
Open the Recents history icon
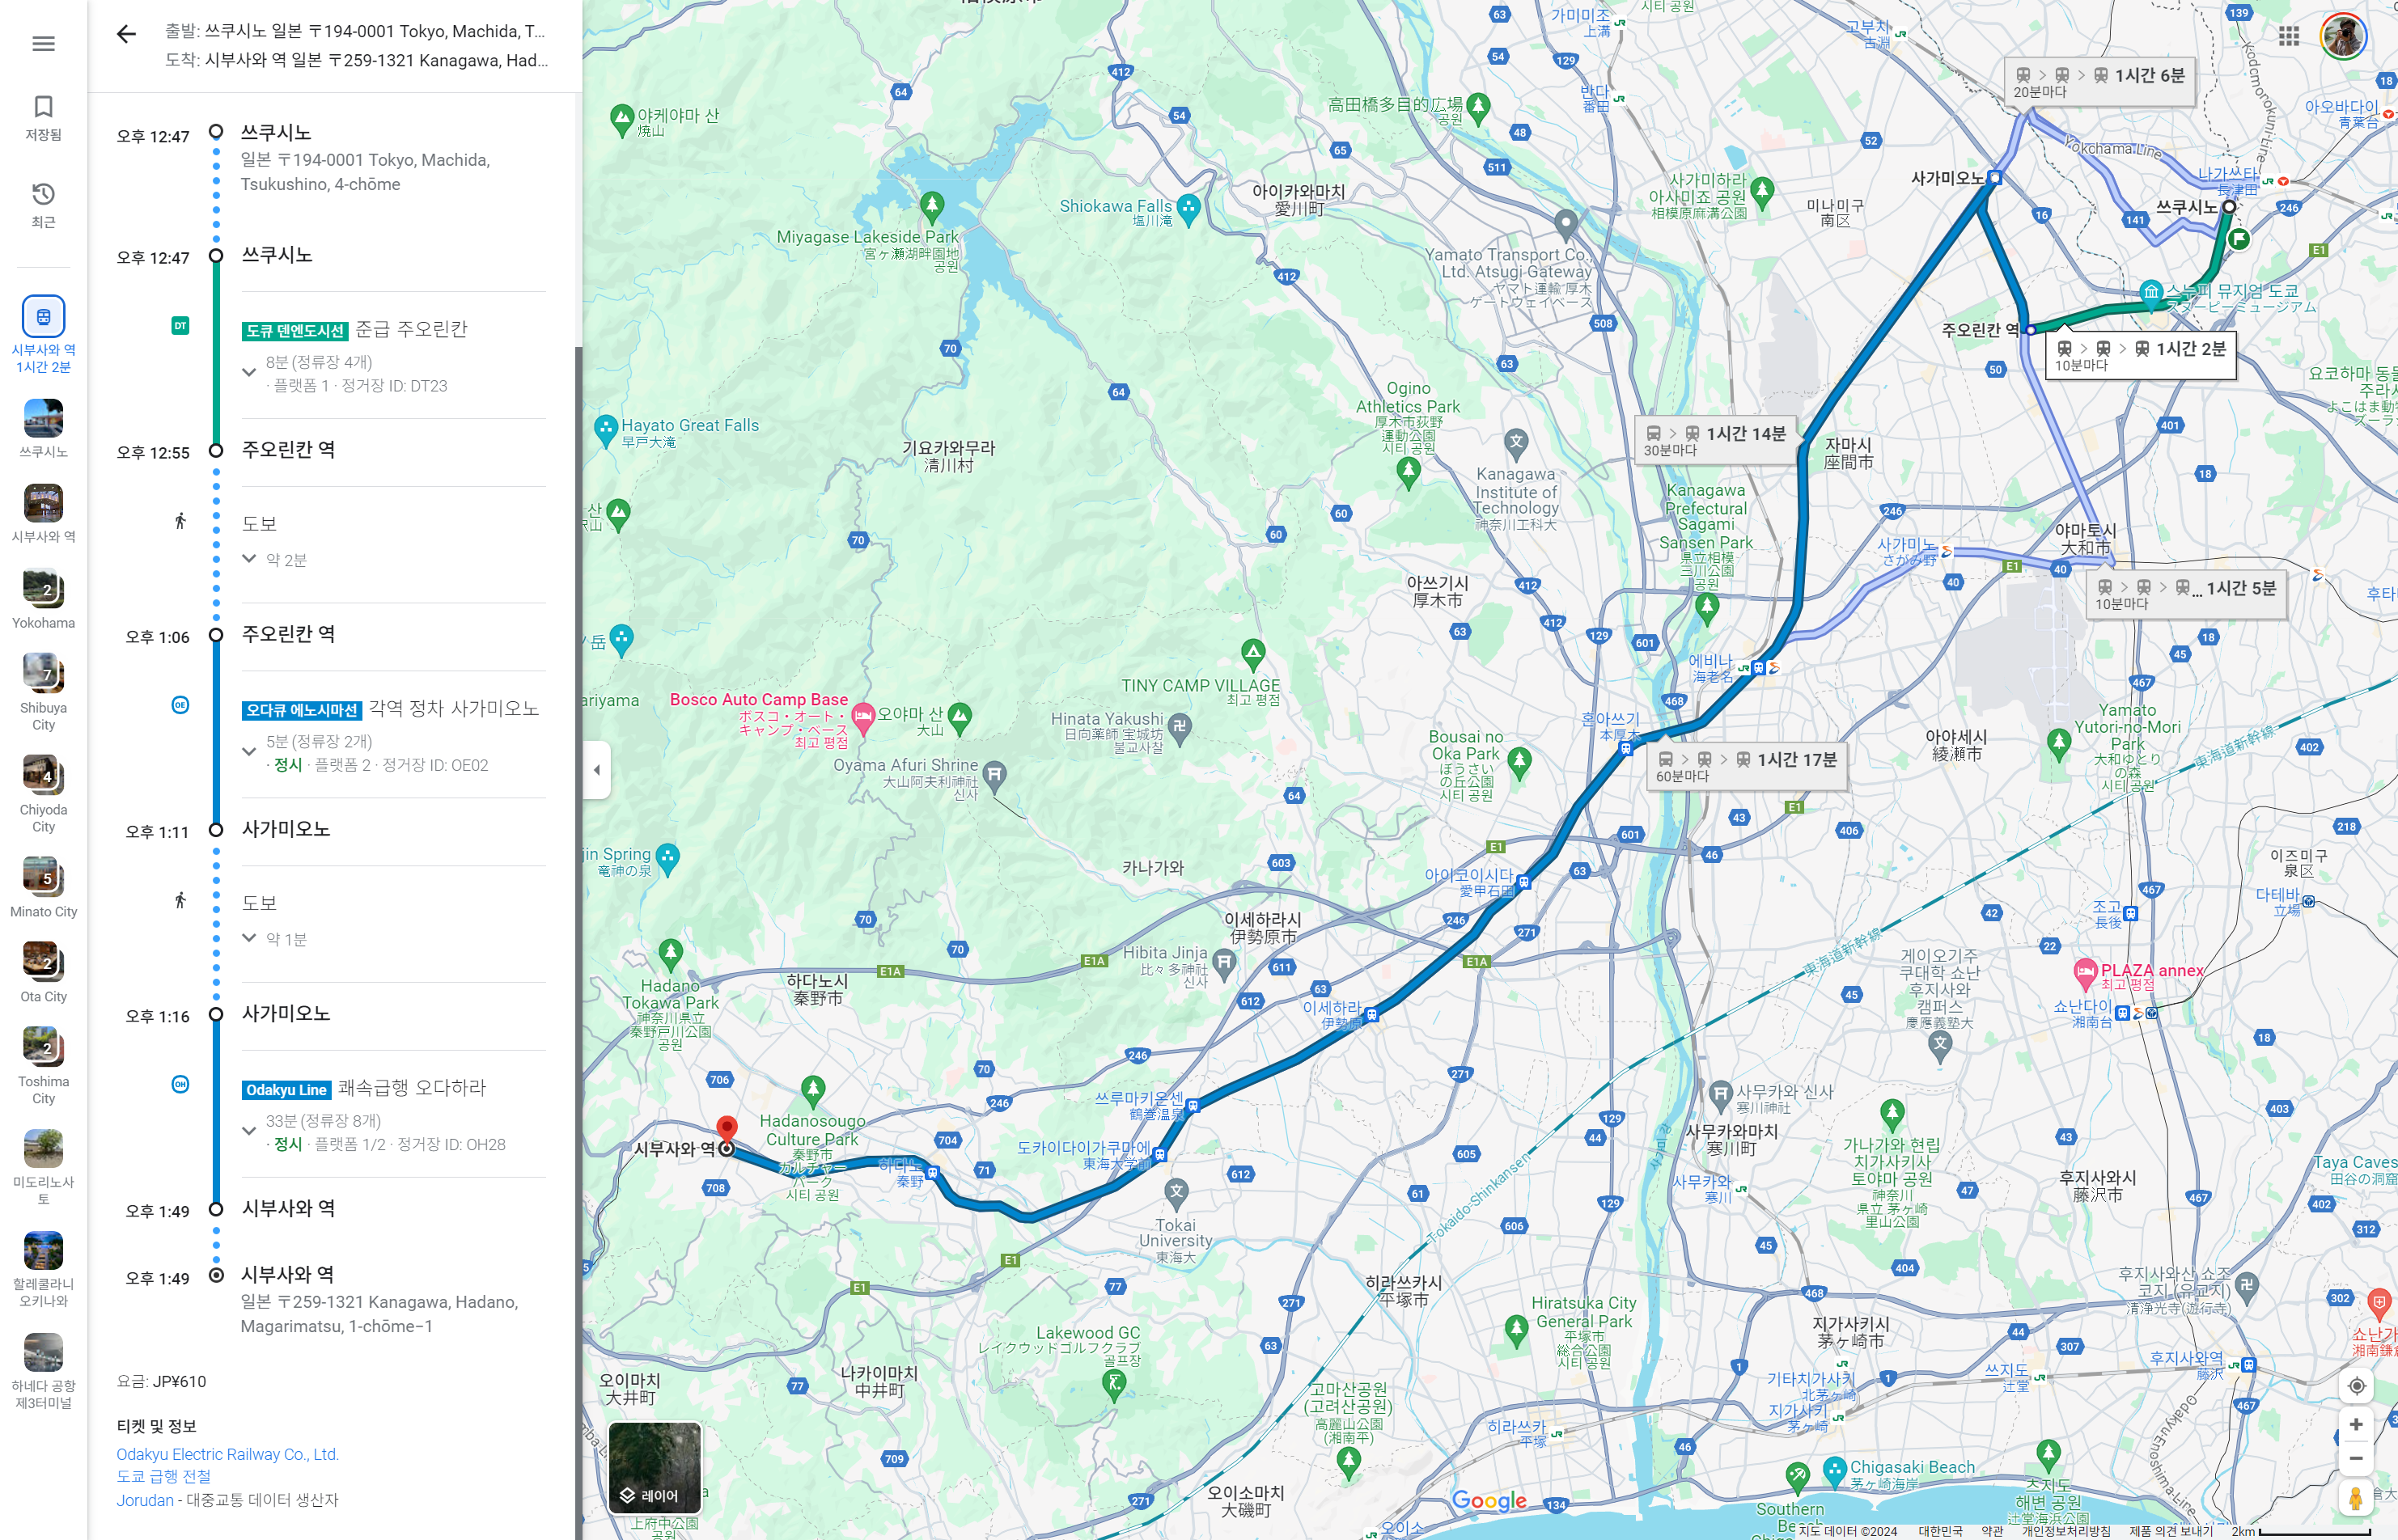pos(43,194)
